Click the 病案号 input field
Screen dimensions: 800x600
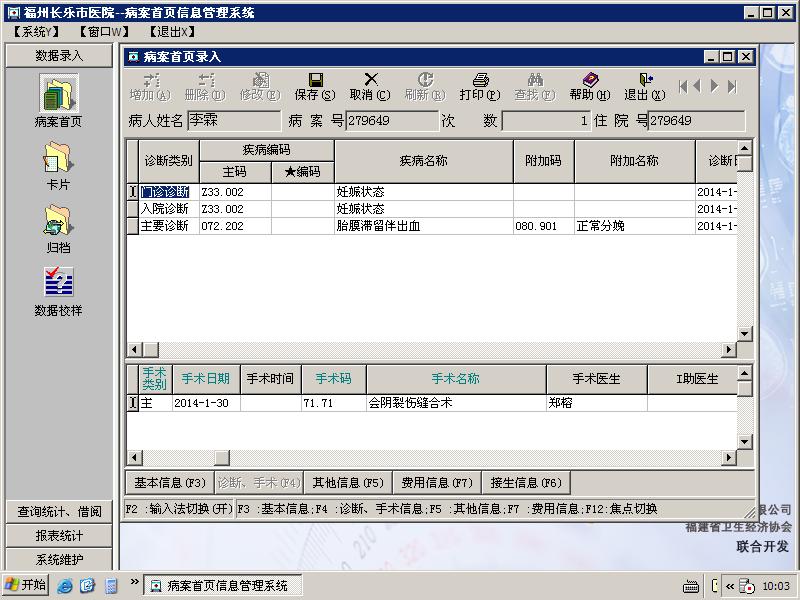(392, 121)
